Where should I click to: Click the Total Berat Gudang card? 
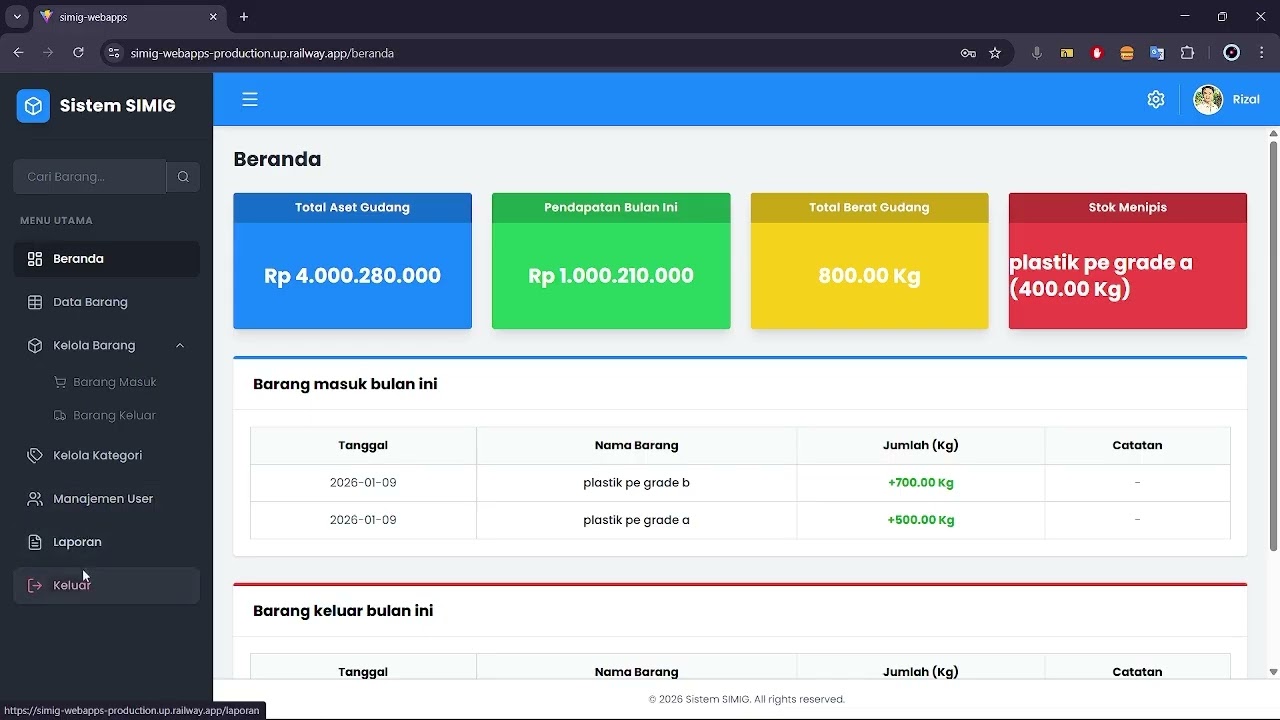click(x=869, y=261)
